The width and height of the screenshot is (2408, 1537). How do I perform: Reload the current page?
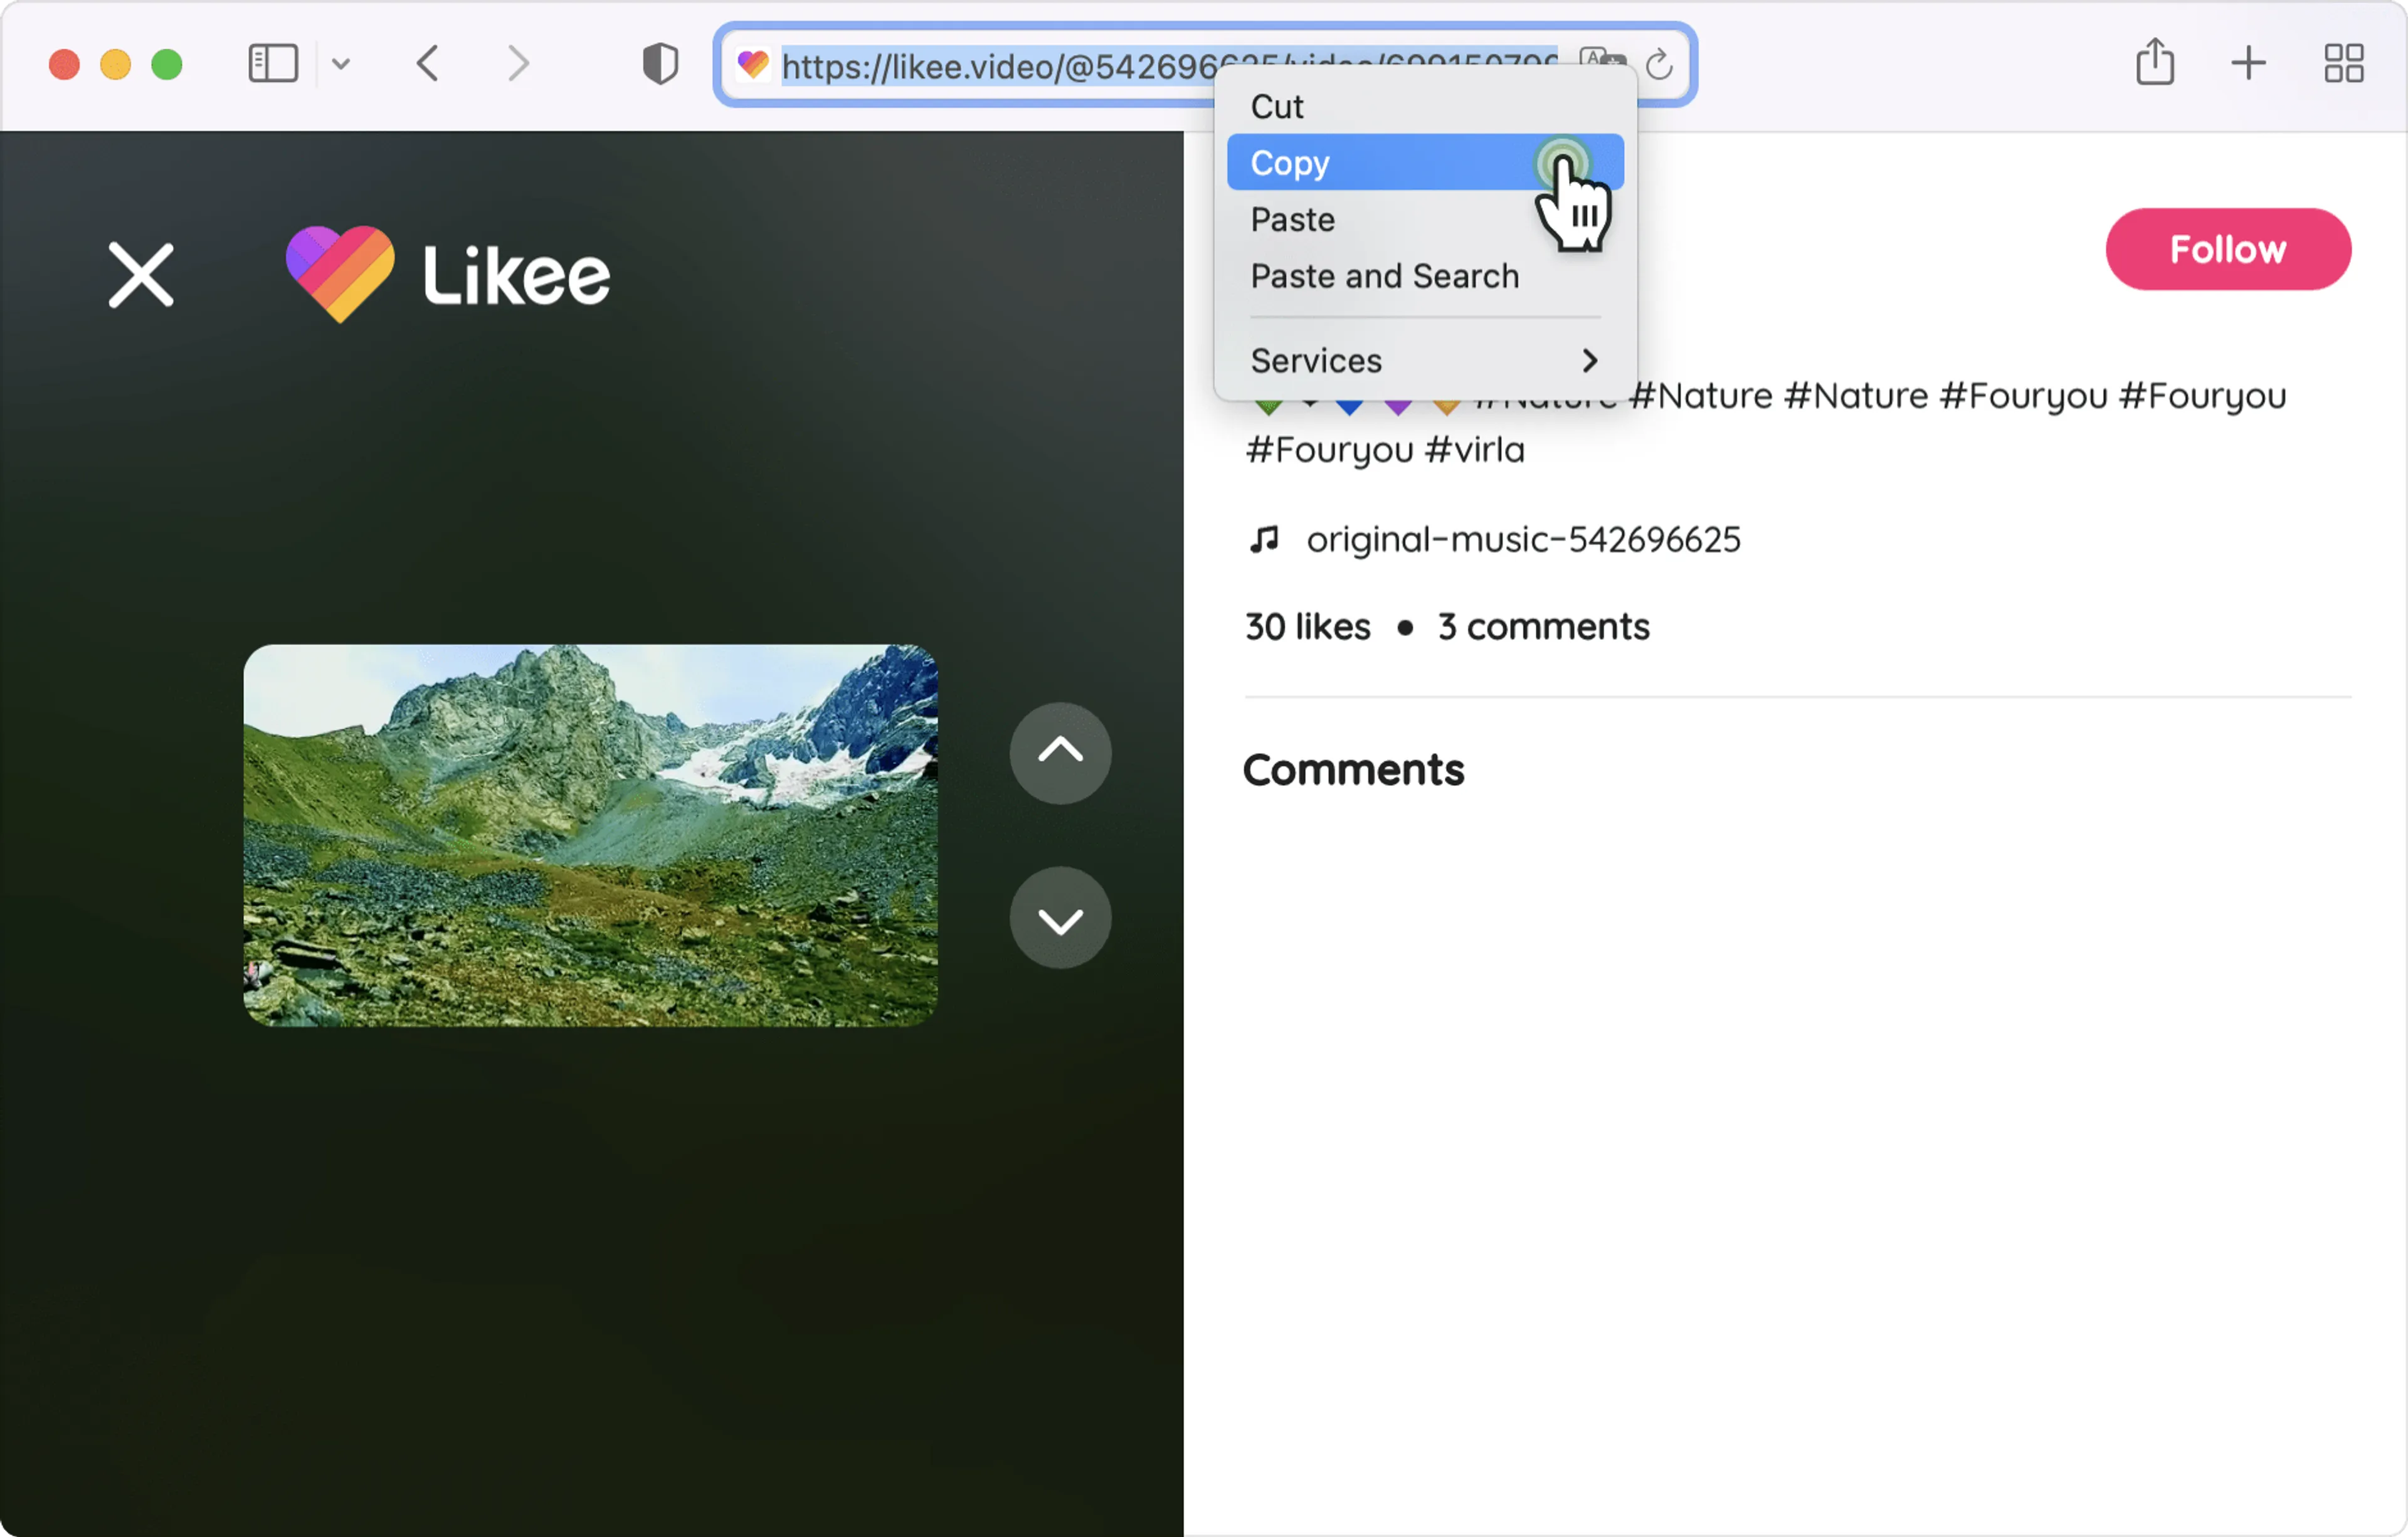click(1659, 65)
